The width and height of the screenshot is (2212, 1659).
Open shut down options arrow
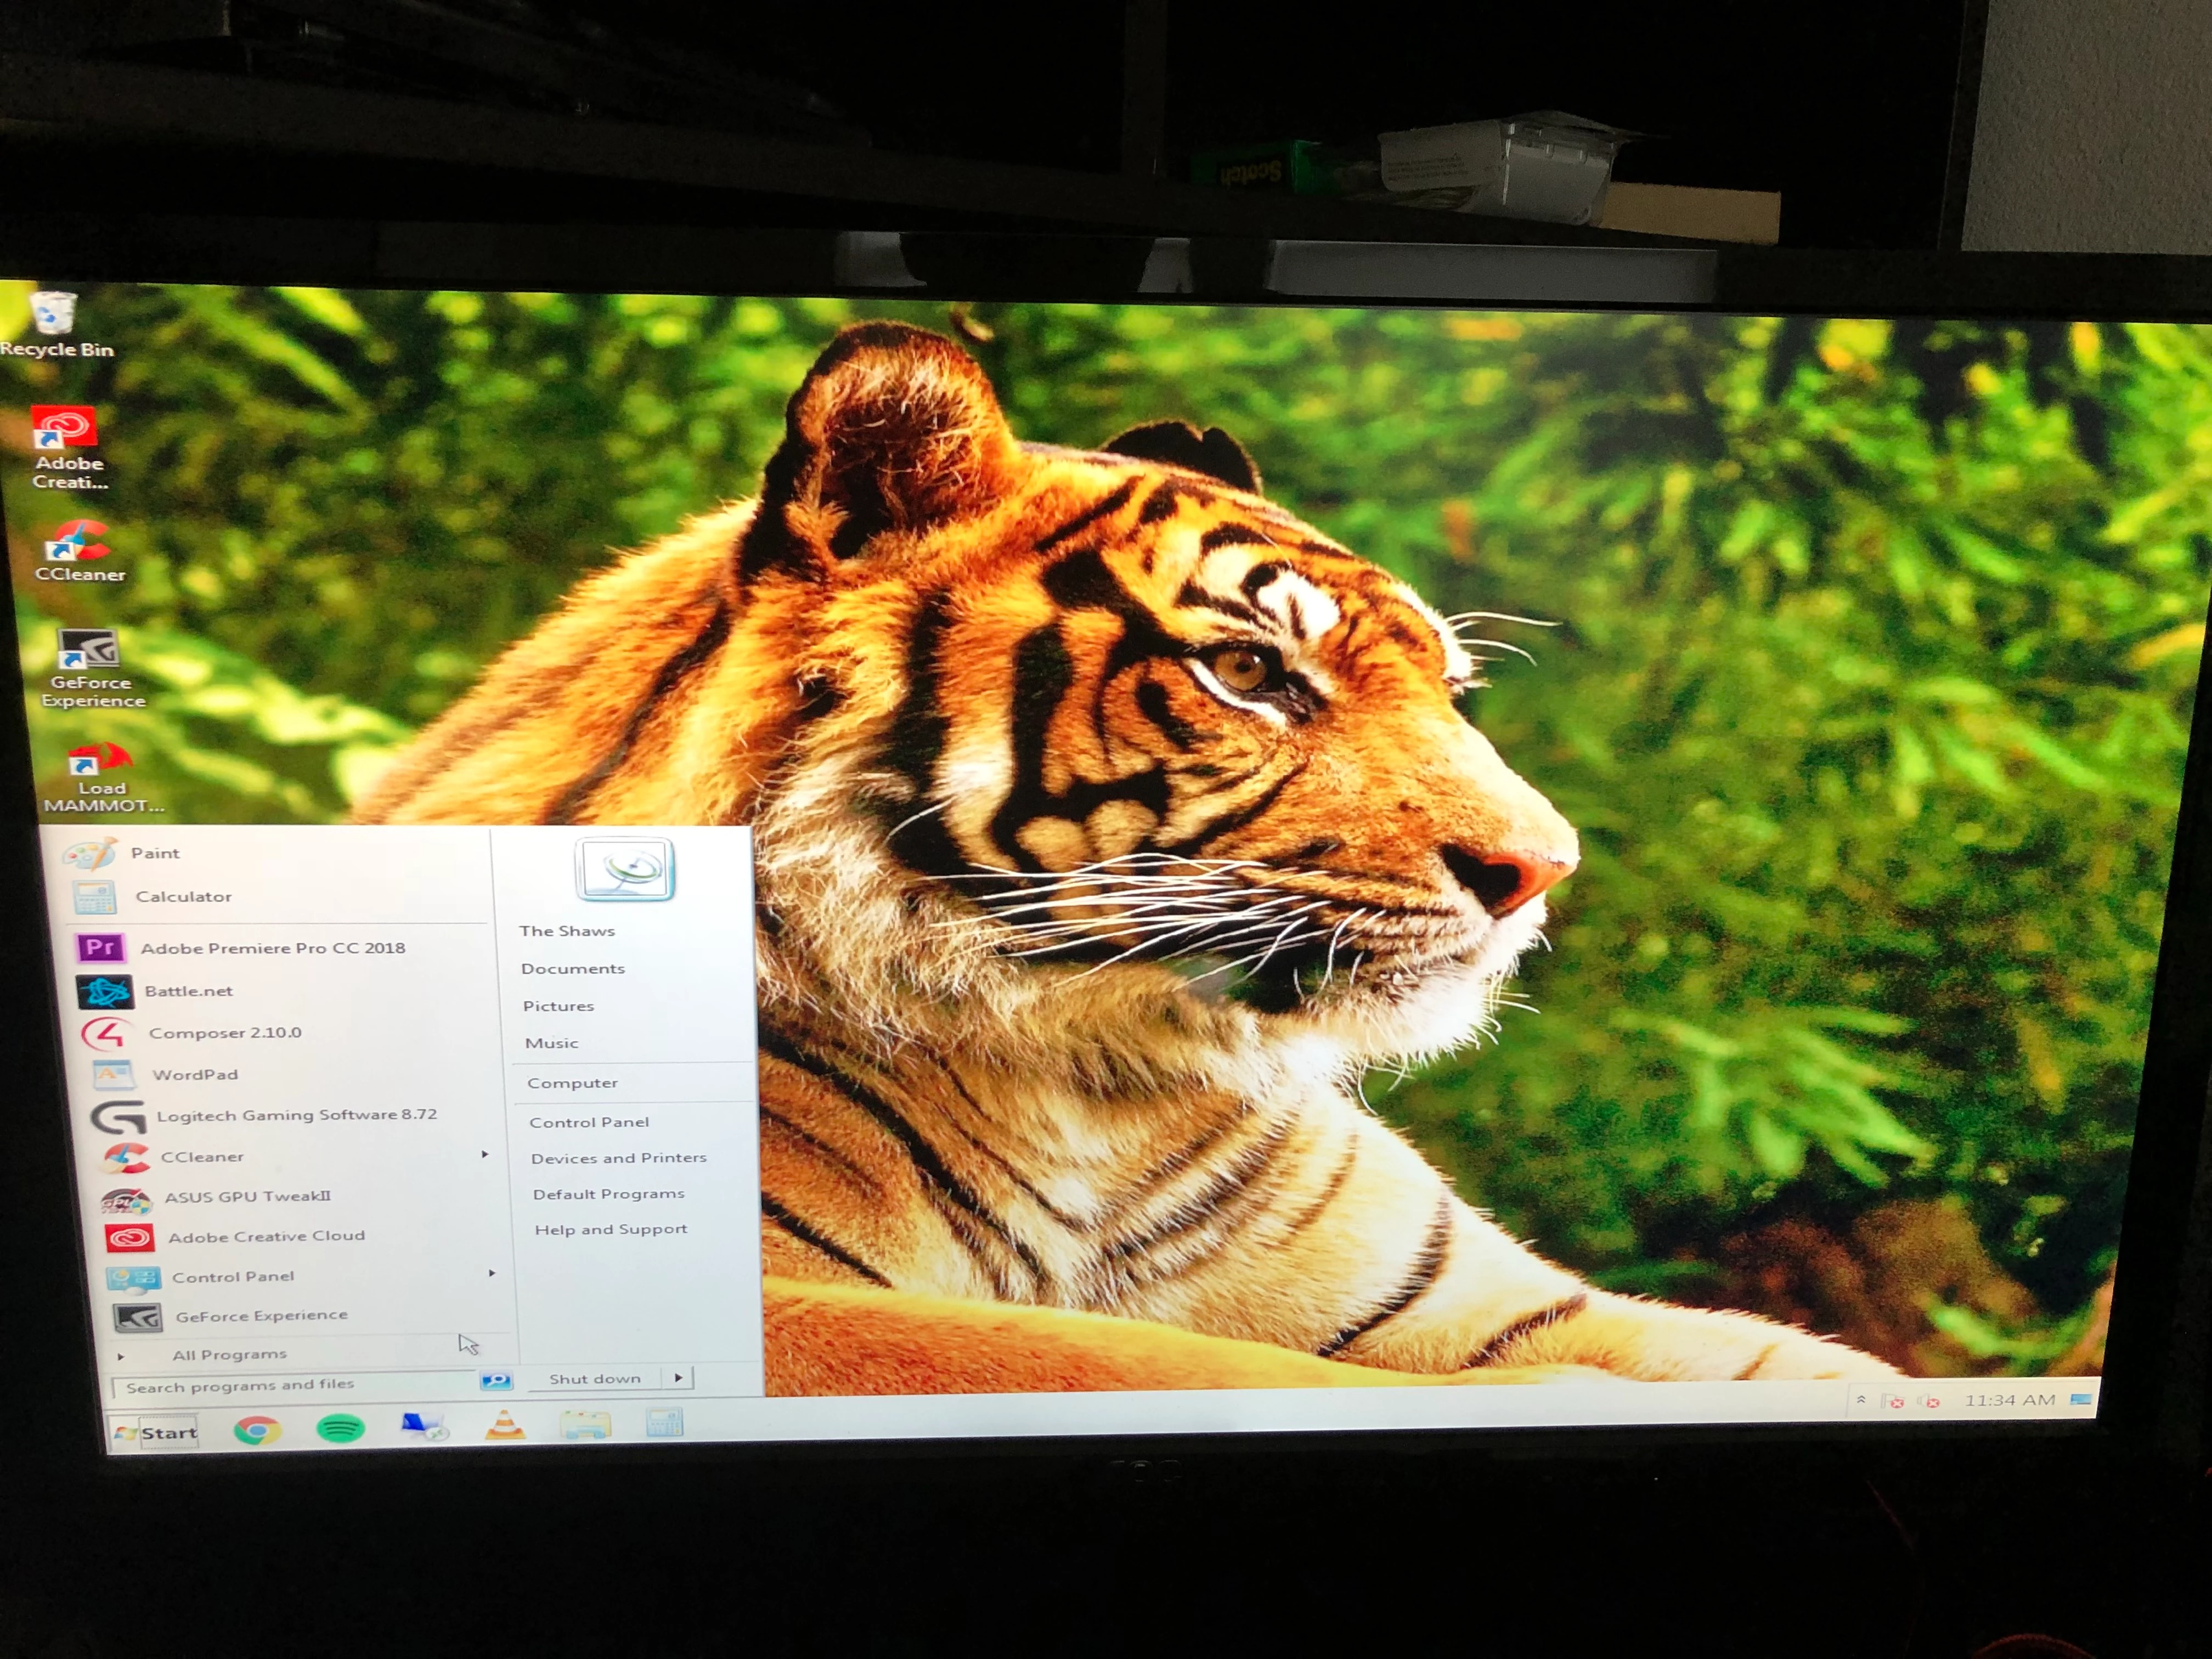pos(679,1378)
